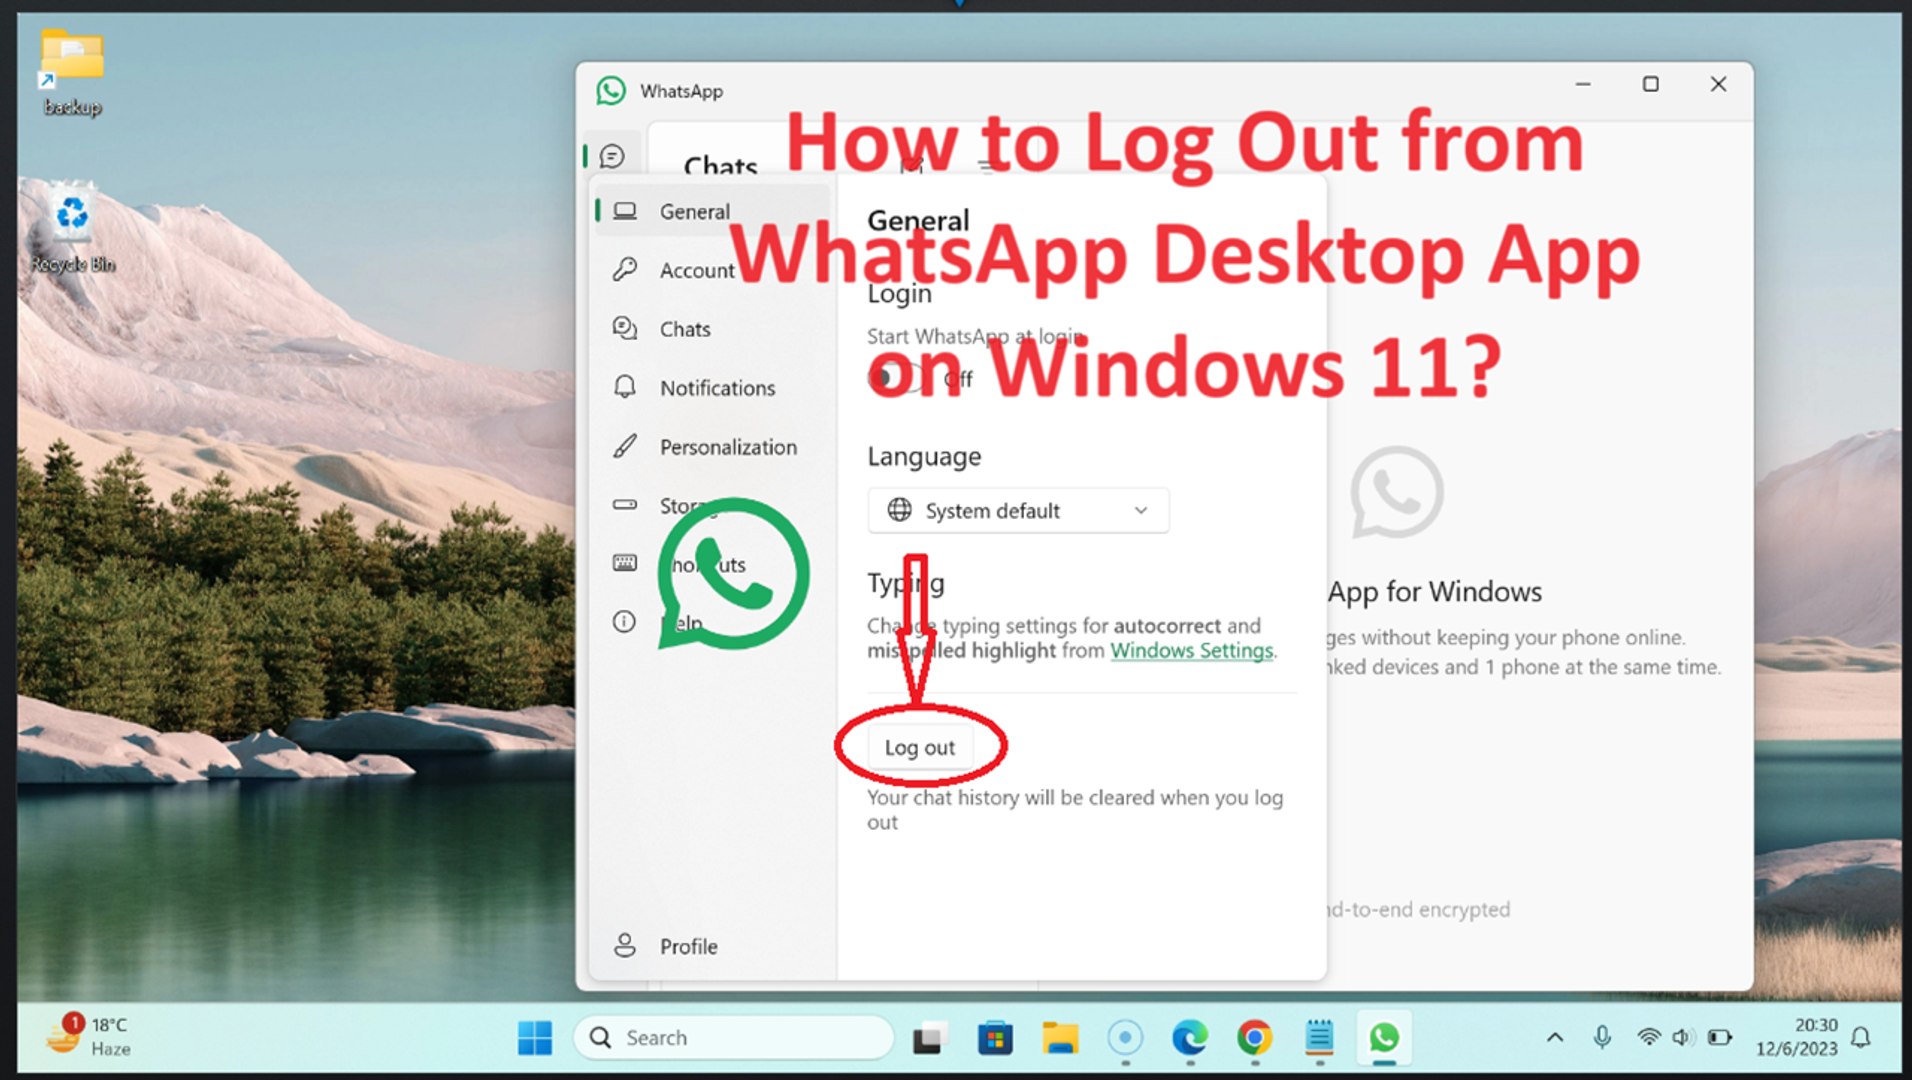Open the backup folder shortcut on desktop
The image size is (1912, 1080).
point(72,72)
